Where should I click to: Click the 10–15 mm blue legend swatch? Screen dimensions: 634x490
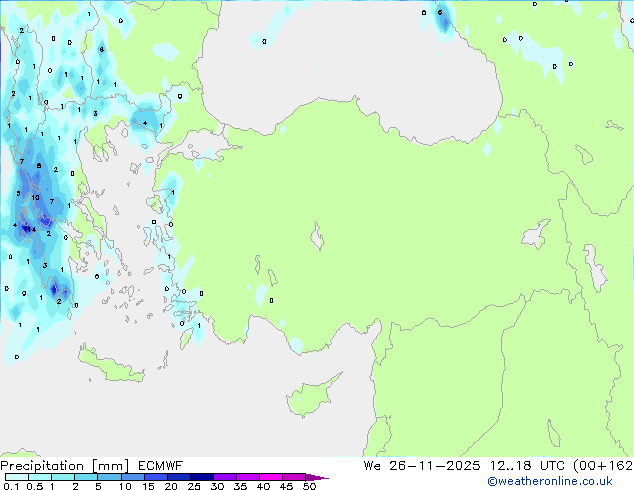tap(132, 477)
